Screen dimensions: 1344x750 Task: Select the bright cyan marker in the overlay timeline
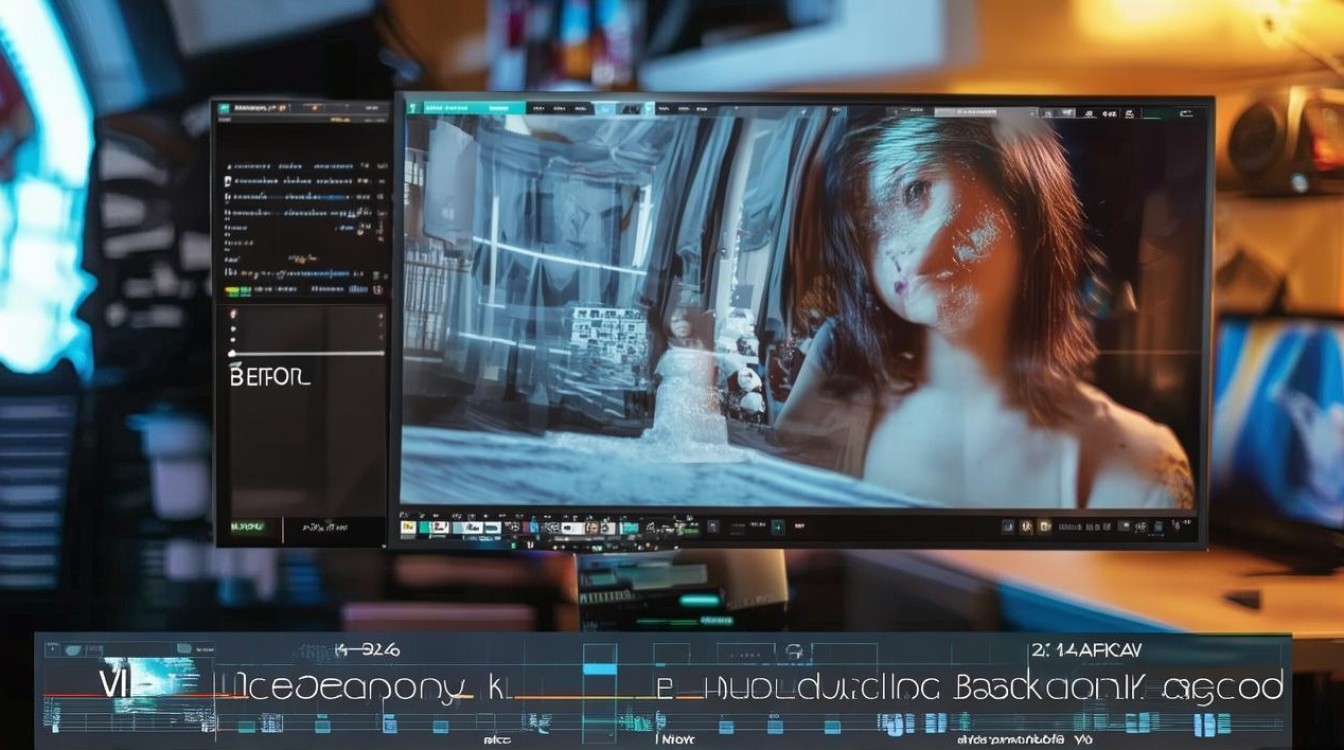pos(600,667)
